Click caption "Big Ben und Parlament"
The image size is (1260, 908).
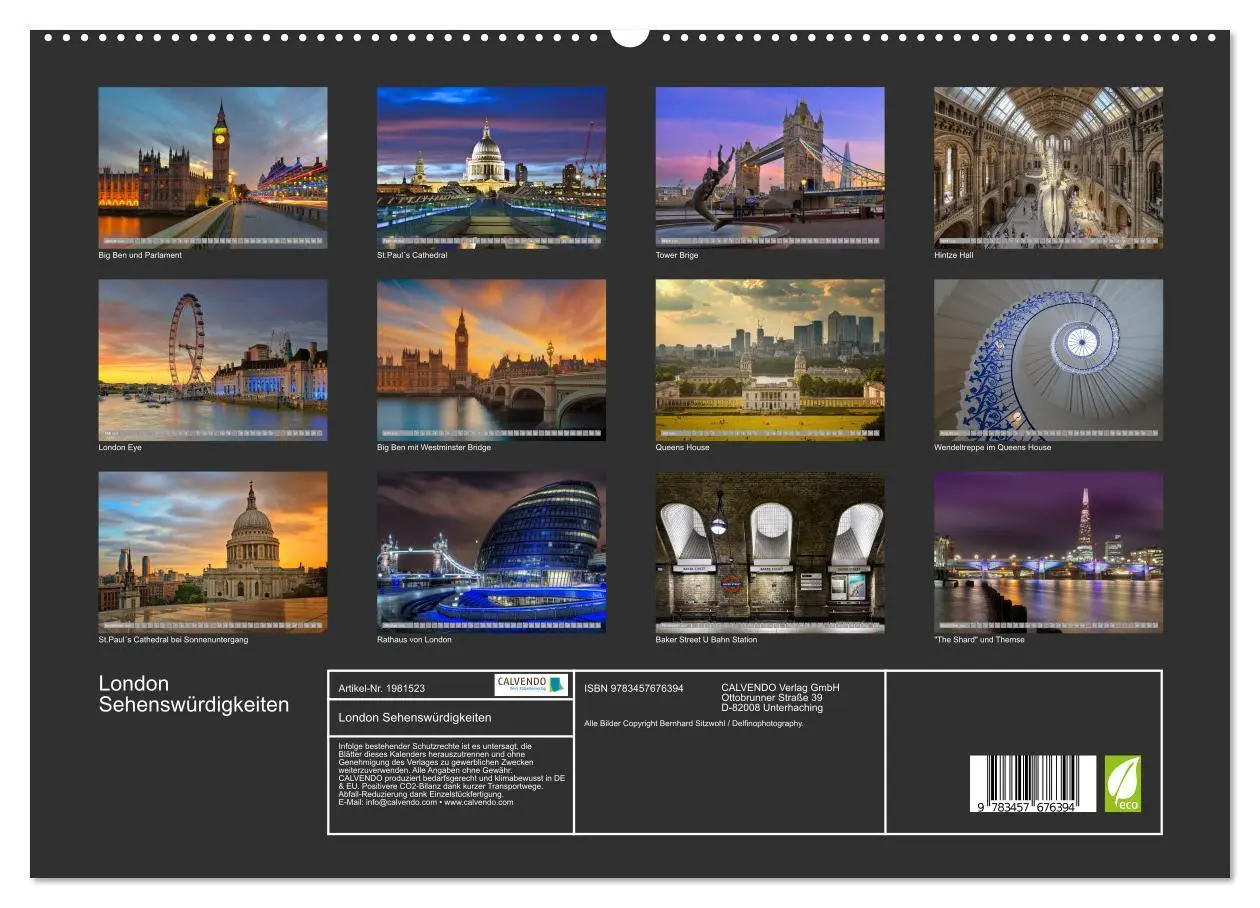coord(140,256)
